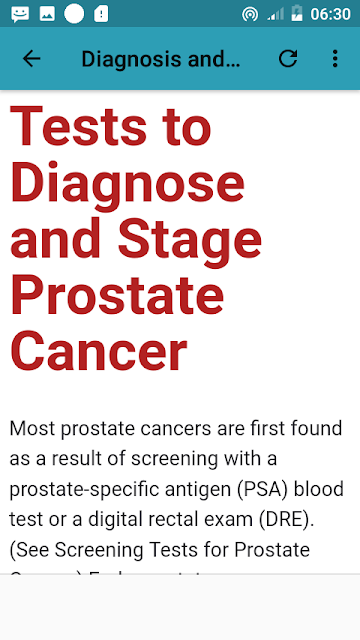Viewport: 360px width, 640px height.
Task: Tap the SD card alert icon
Action: click(101, 14)
